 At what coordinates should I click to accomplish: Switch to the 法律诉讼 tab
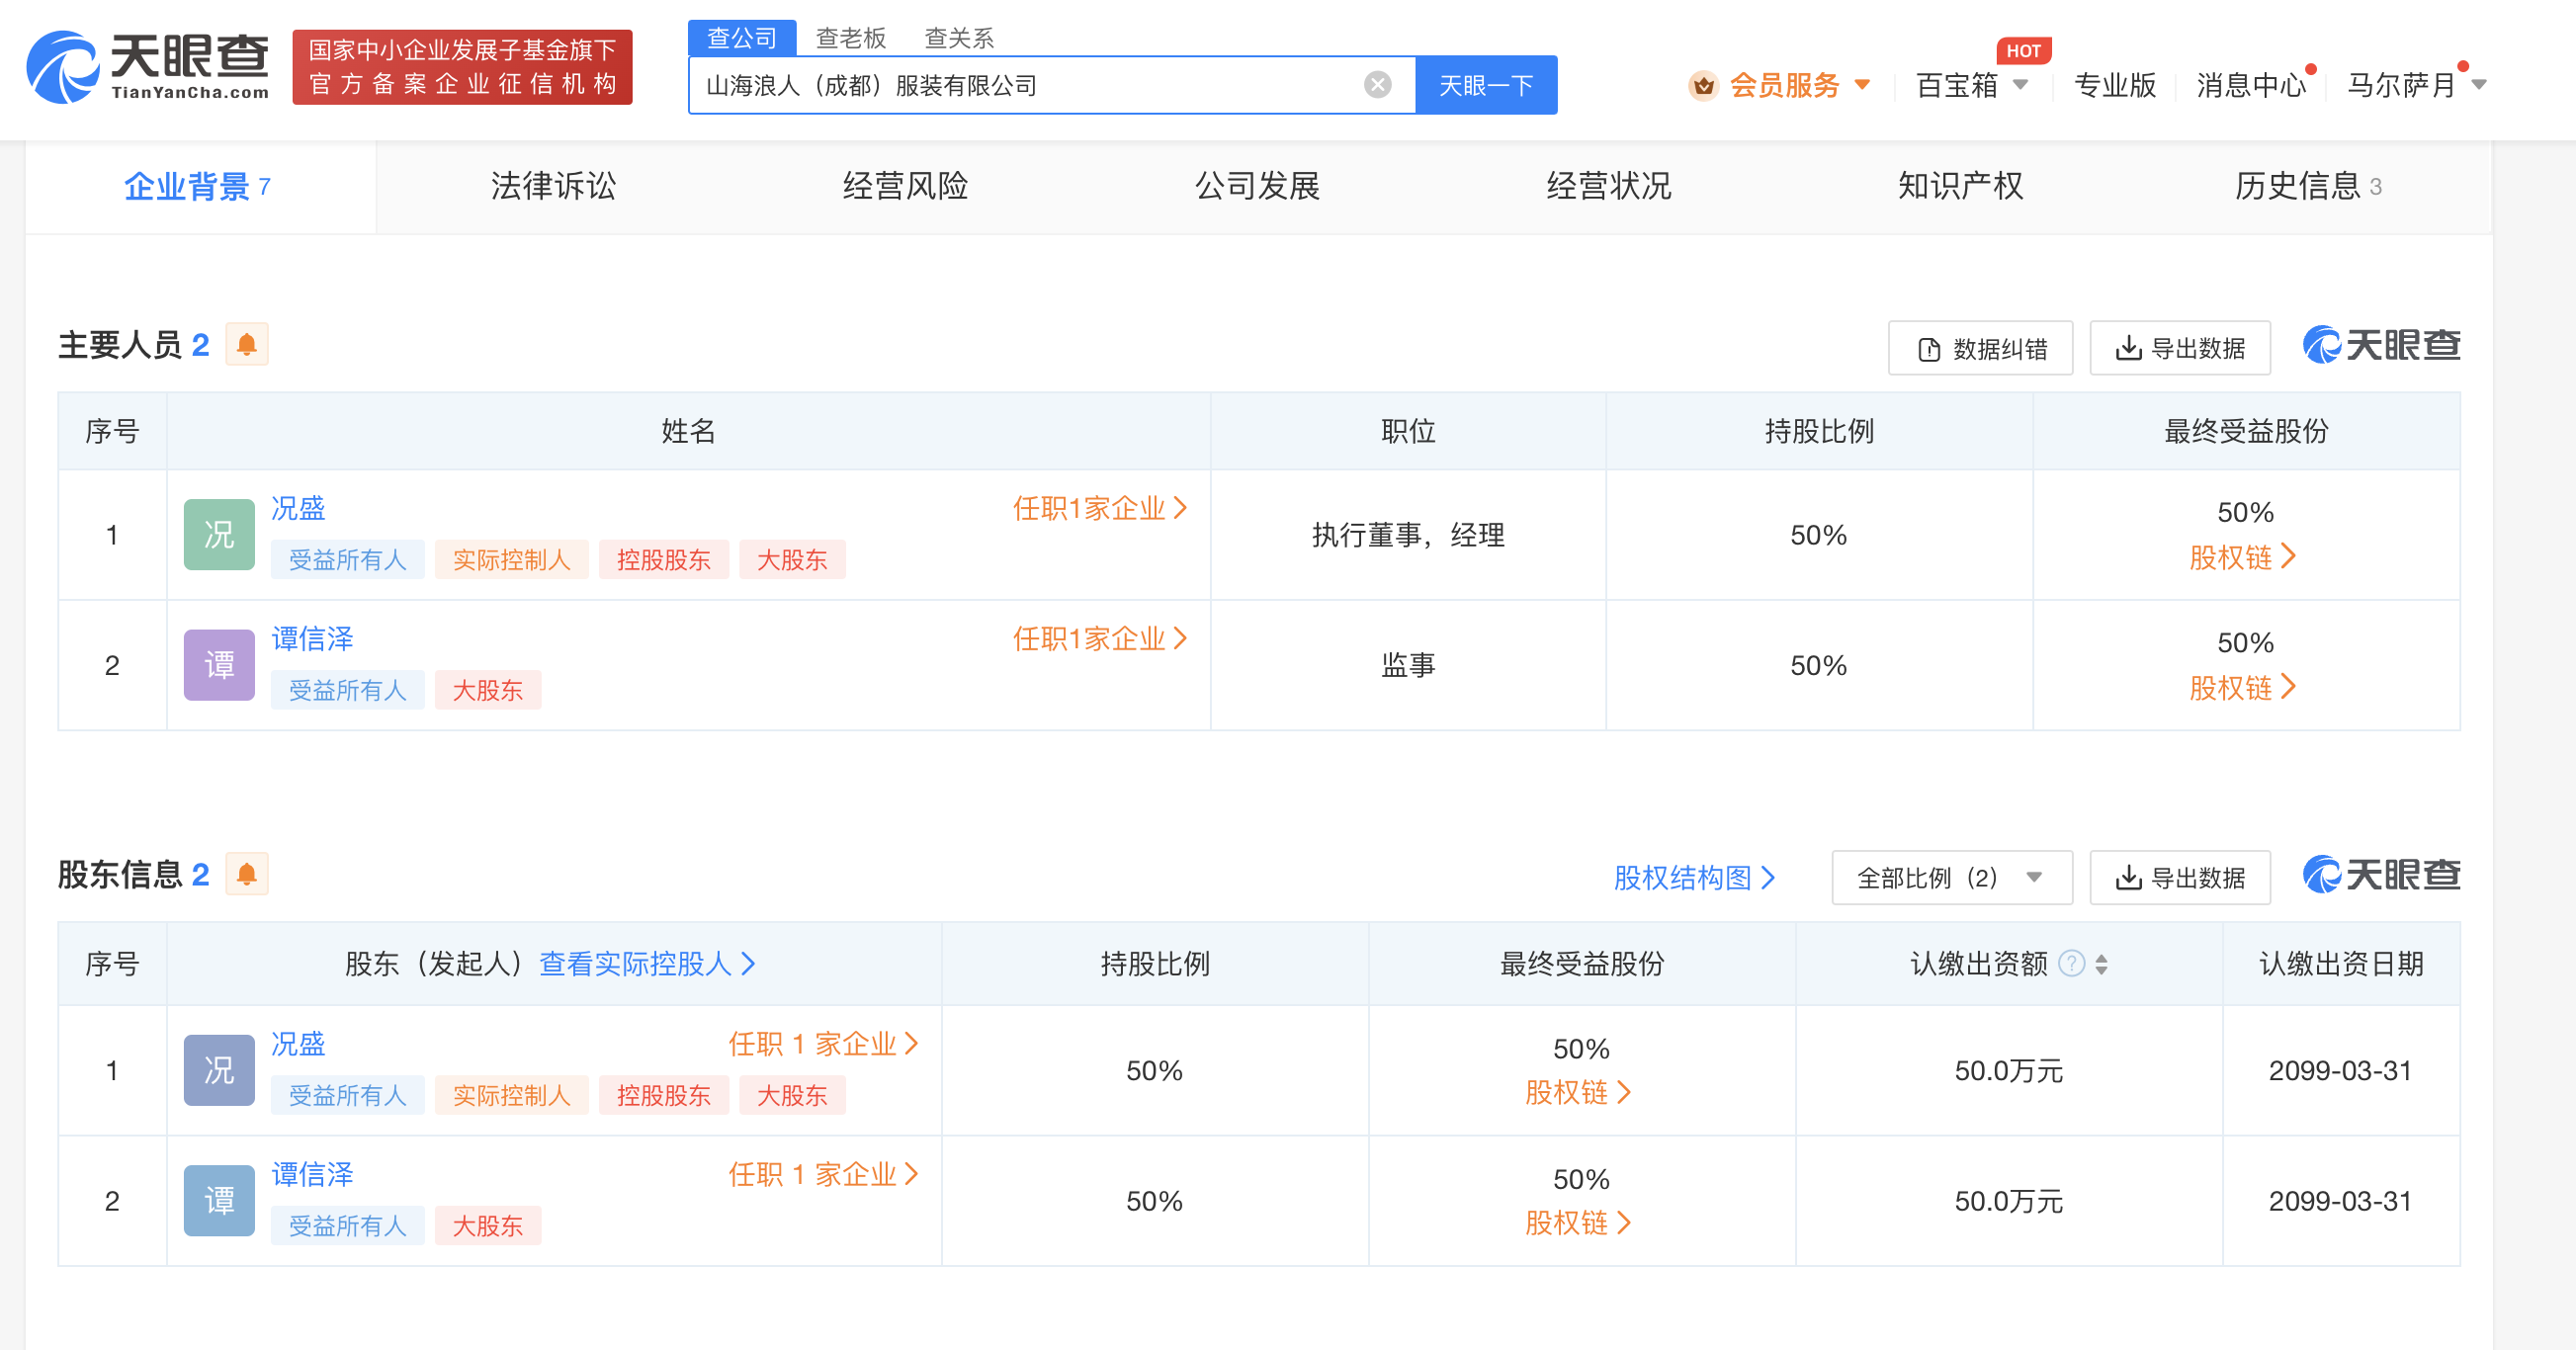pos(553,186)
